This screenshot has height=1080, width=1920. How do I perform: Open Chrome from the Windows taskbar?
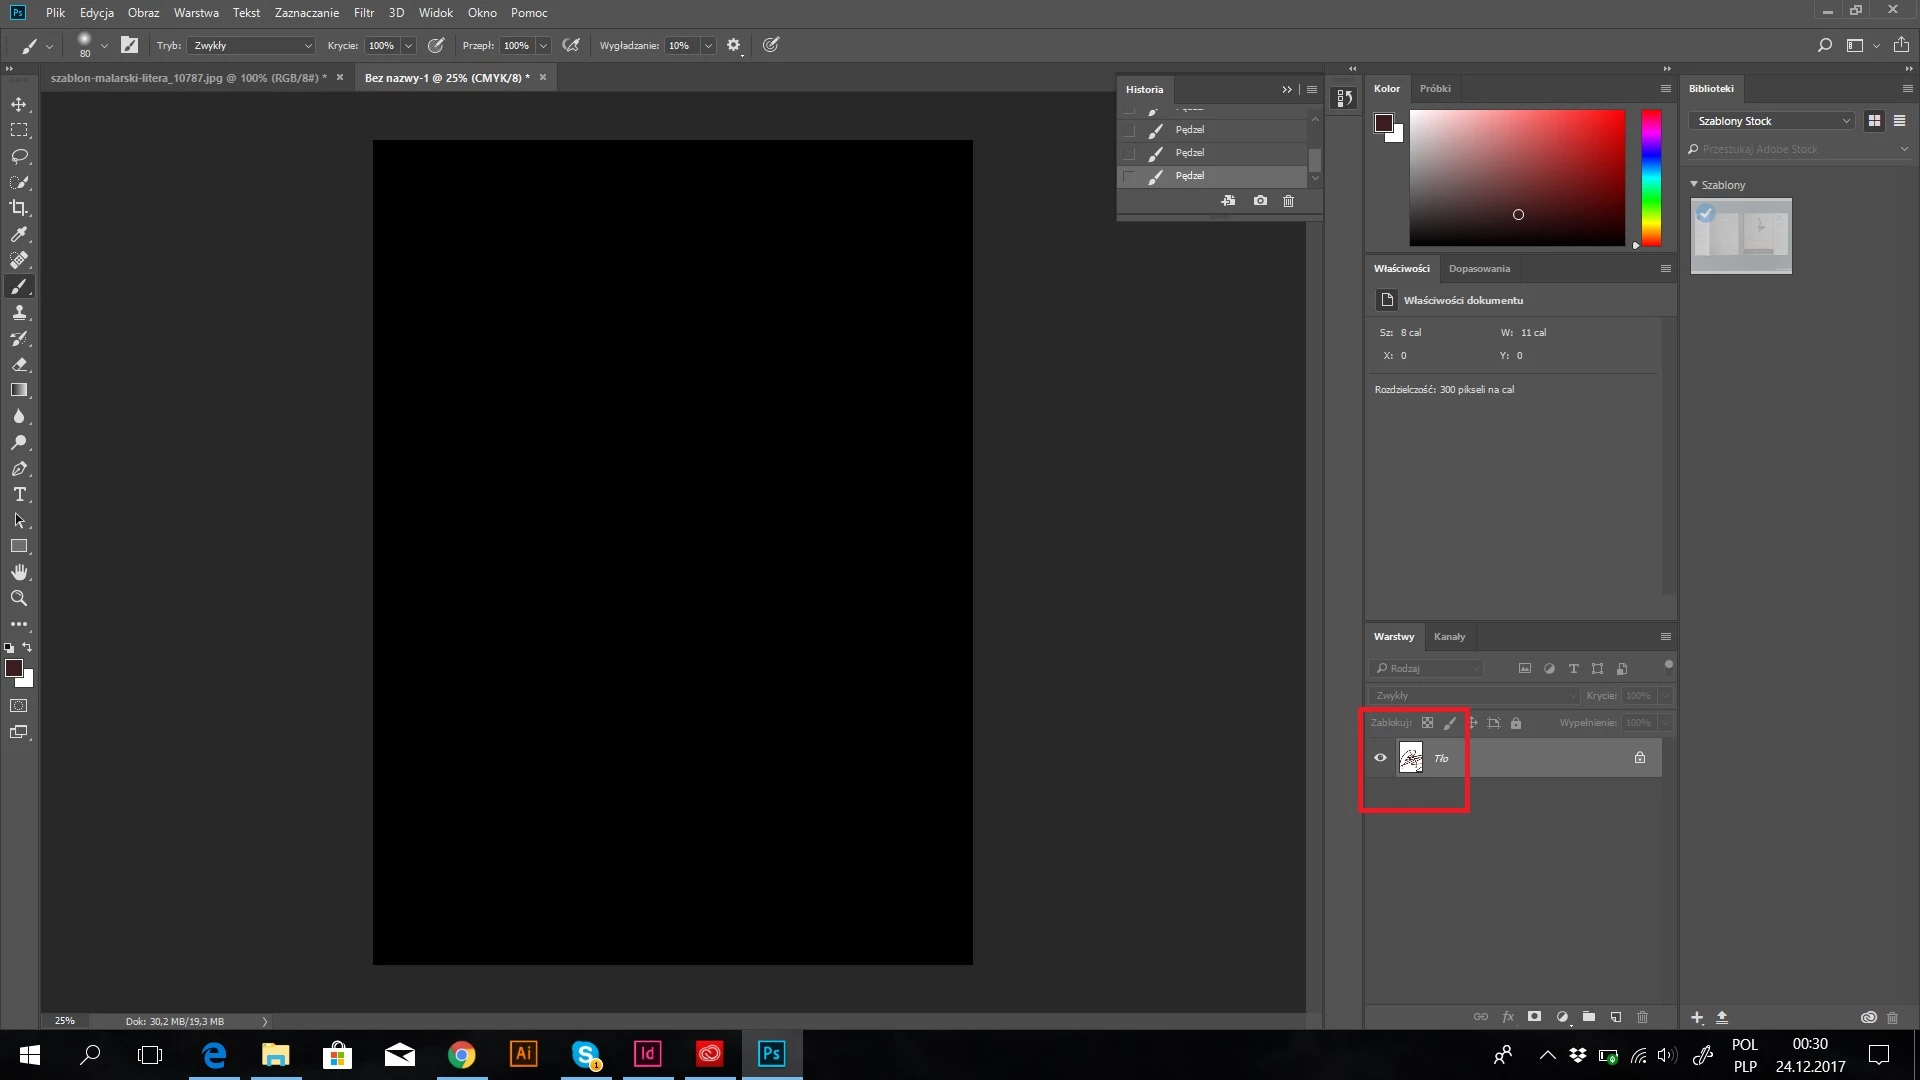(x=462, y=1054)
